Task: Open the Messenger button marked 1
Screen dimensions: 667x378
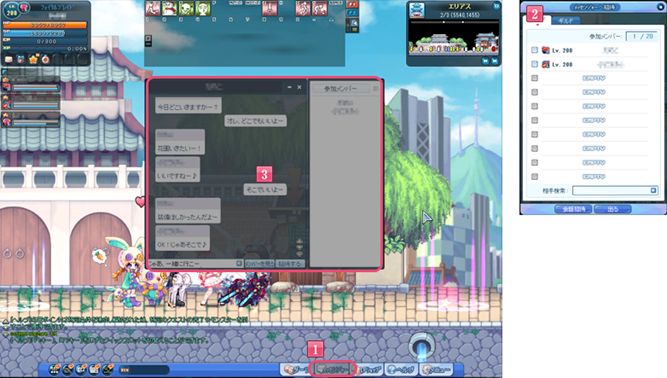Action: (x=334, y=369)
